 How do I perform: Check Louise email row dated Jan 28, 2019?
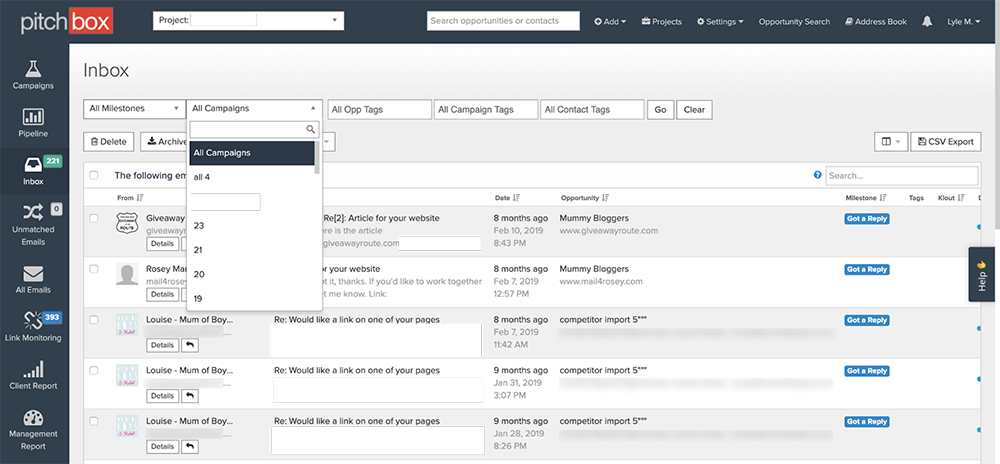pyautogui.click(x=94, y=421)
